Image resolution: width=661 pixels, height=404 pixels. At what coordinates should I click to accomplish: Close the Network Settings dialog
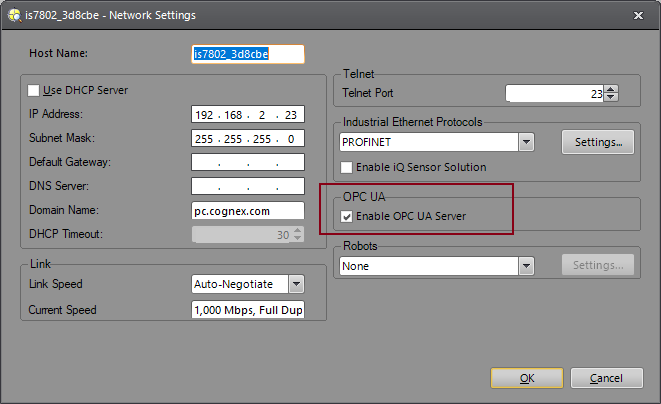click(638, 15)
